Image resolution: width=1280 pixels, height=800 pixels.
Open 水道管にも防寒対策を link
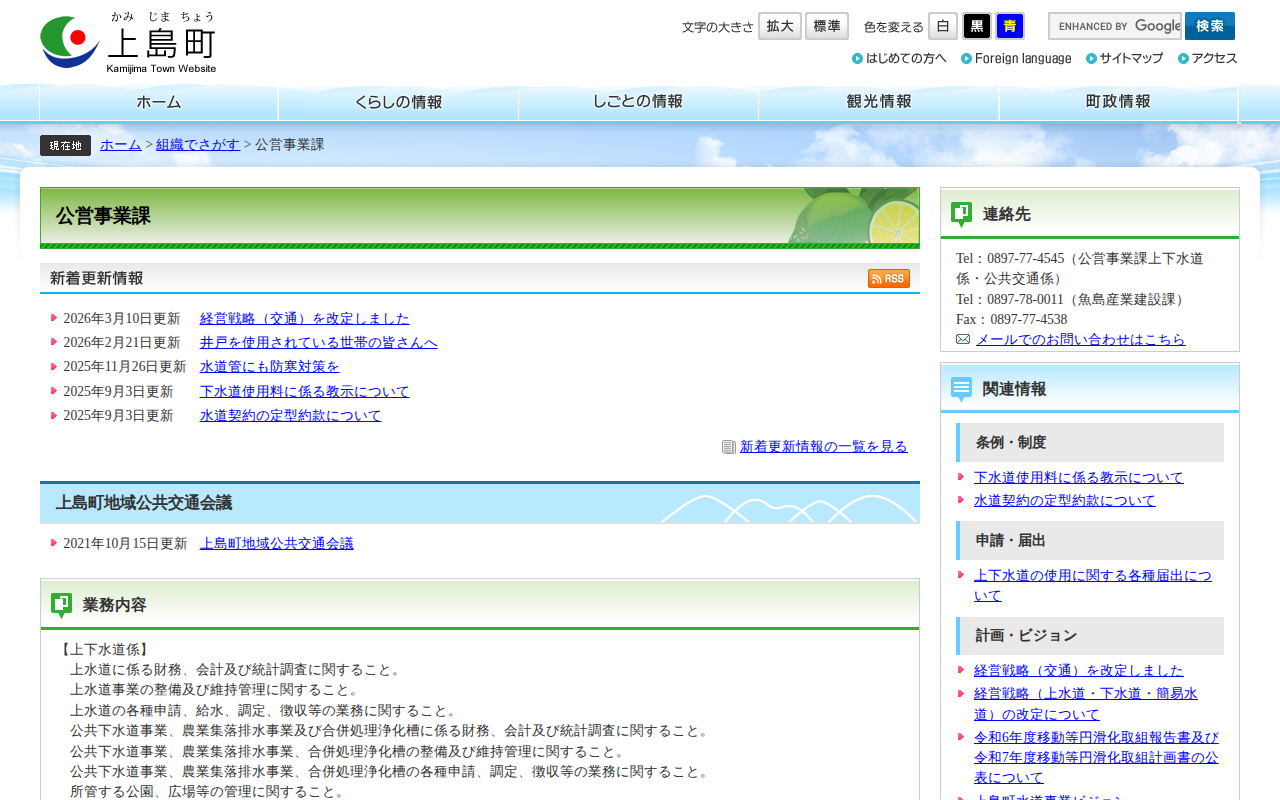tap(269, 367)
